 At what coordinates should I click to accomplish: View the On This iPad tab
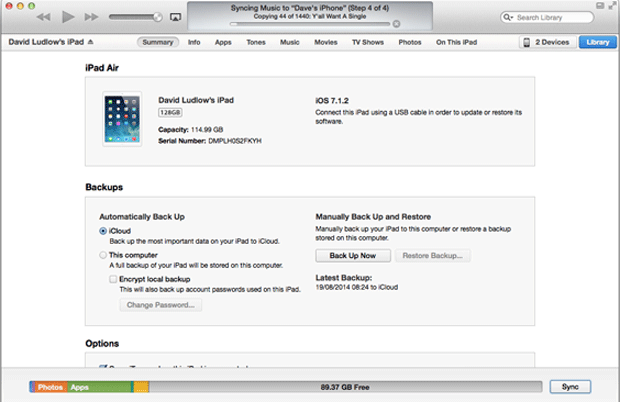(x=456, y=42)
